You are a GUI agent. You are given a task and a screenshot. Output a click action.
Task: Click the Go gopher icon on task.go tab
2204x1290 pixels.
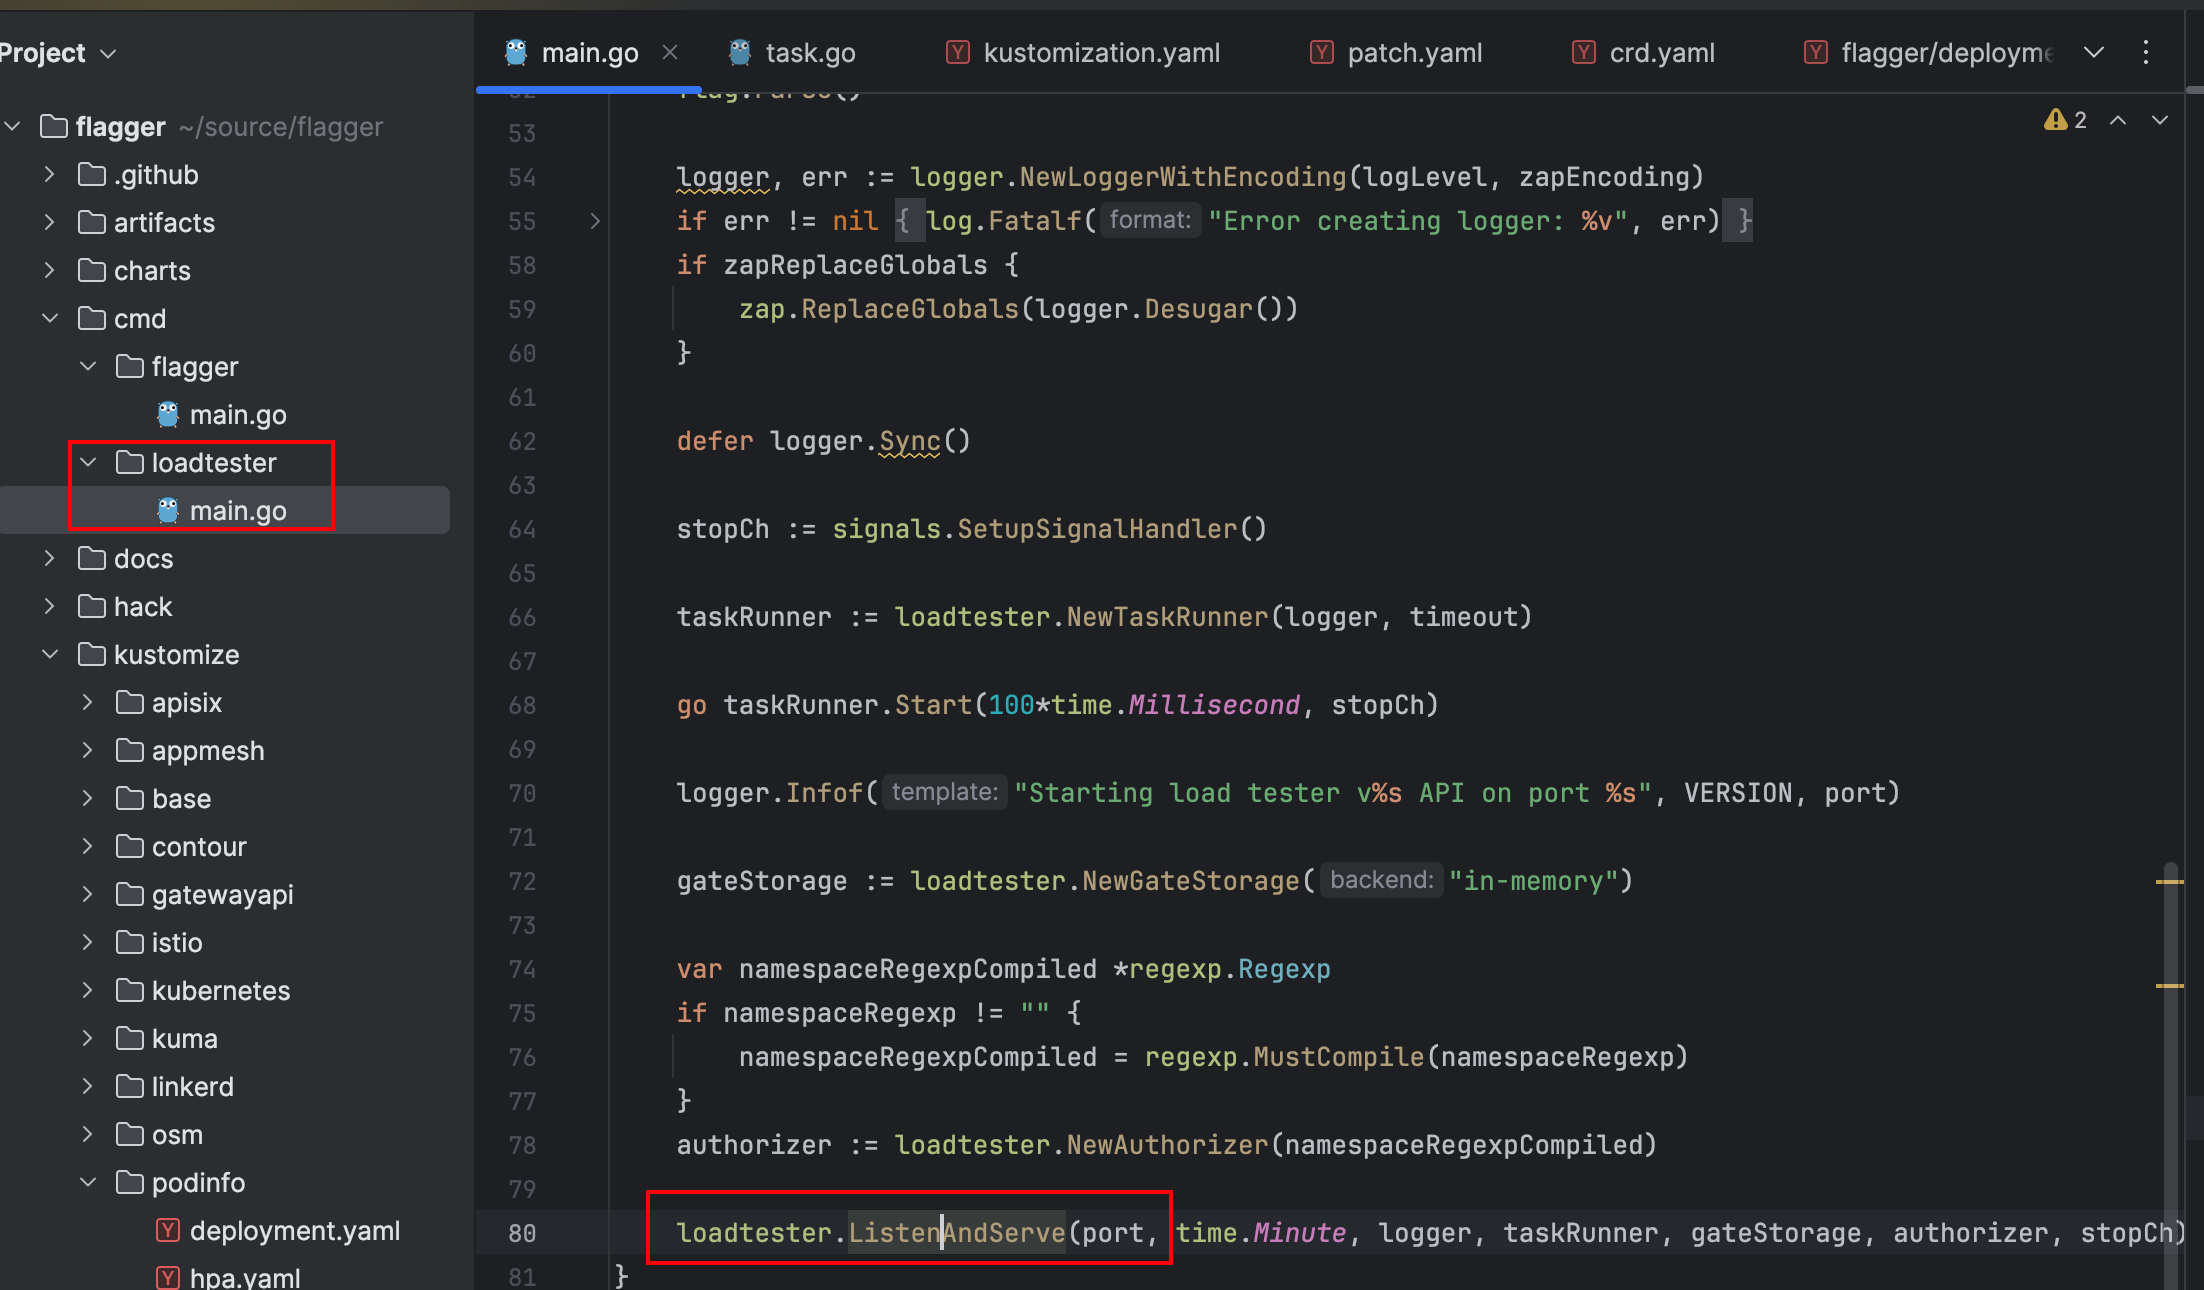point(740,52)
